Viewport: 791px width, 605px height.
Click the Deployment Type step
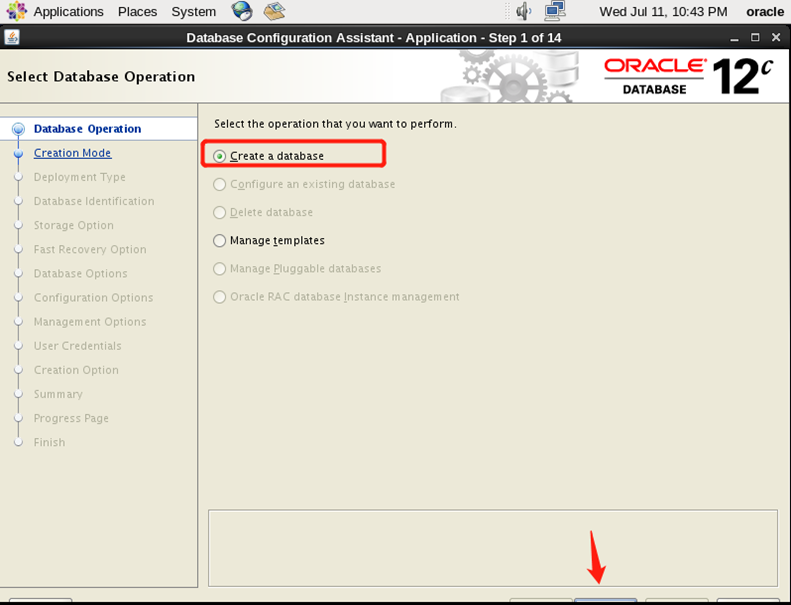click(79, 177)
